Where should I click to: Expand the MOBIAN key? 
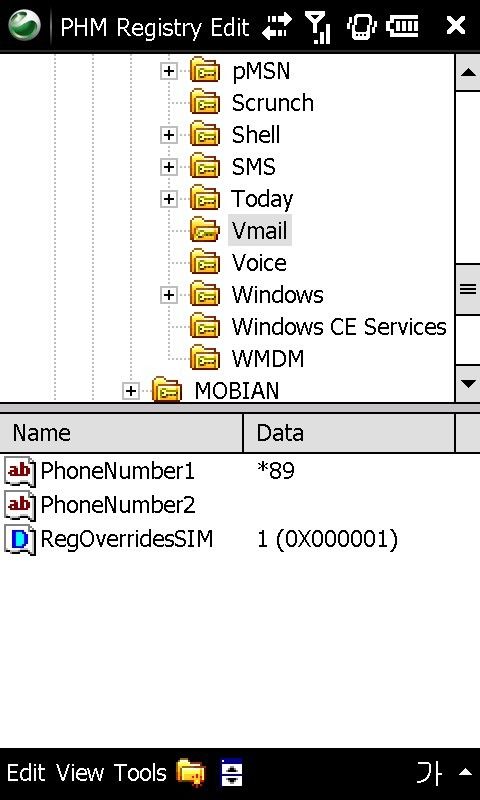pos(131,391)
